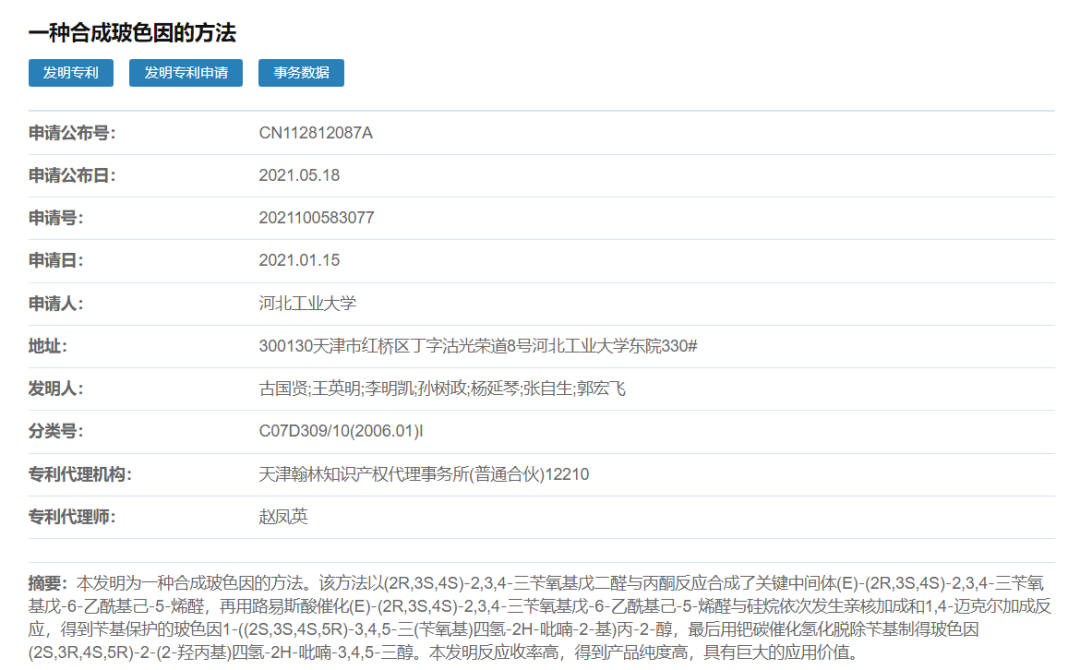The width and height of the screenshot is (1080, 670).
Task: Select the 事务数据 button
Action: tap(301, 73)
